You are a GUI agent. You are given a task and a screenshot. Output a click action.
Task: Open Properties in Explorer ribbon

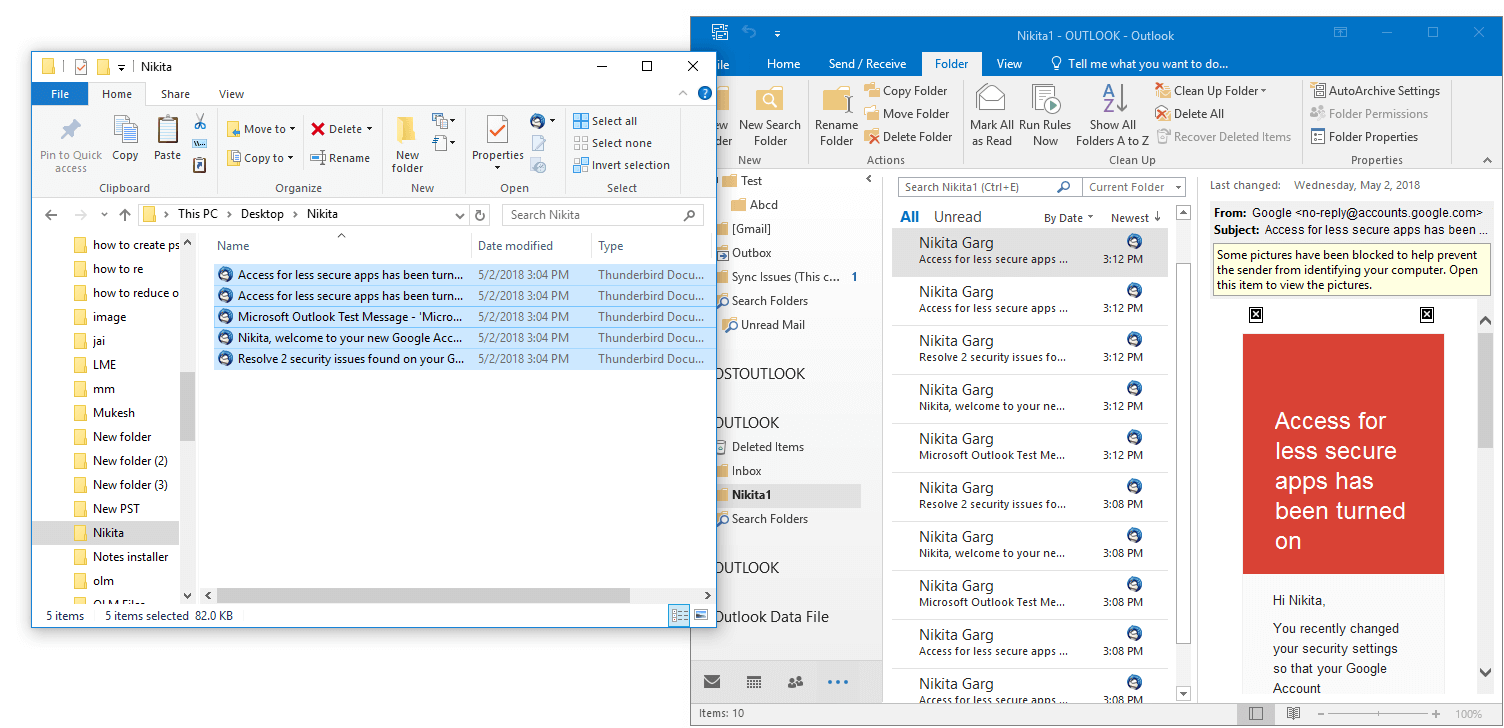(x=498, y=142)
